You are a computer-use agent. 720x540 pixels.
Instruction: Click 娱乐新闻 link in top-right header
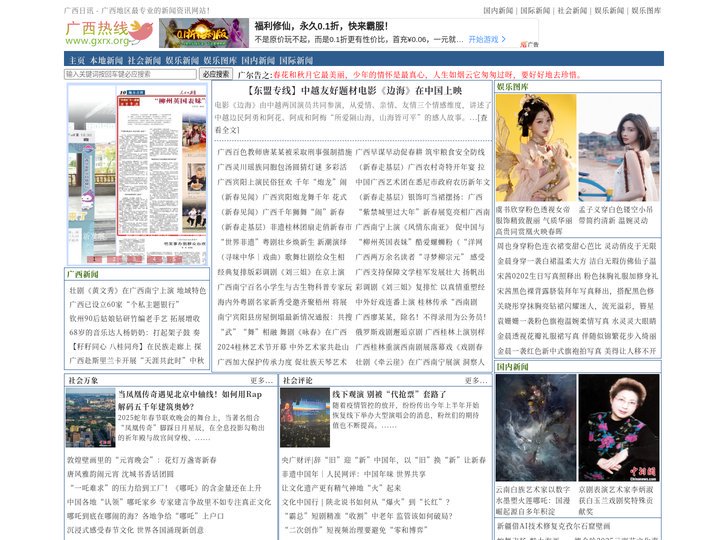pyautogui.click(x=609, y=11)
